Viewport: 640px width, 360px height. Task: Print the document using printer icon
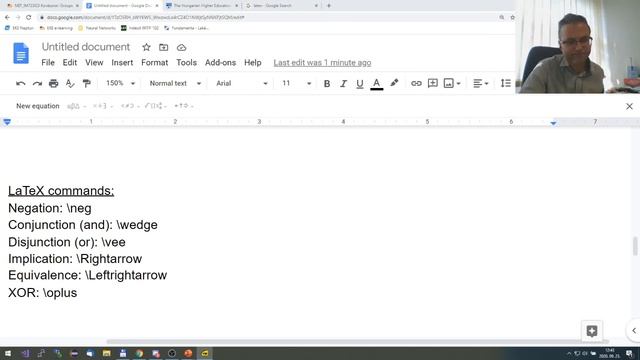[x=53, y=83]
